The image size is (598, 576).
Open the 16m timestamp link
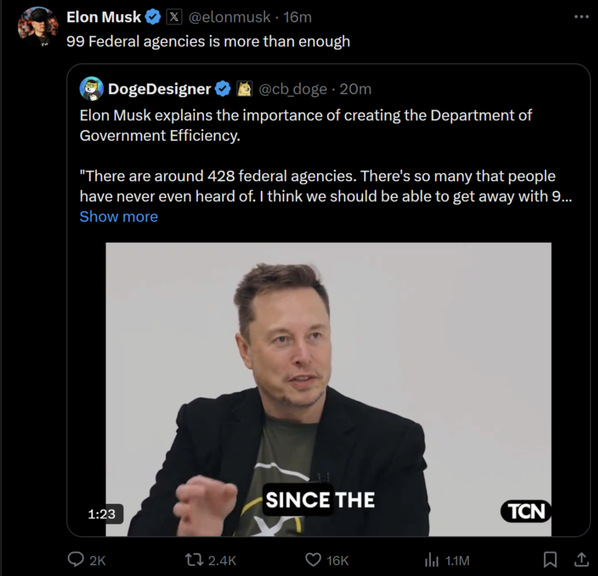pos(297,17)
